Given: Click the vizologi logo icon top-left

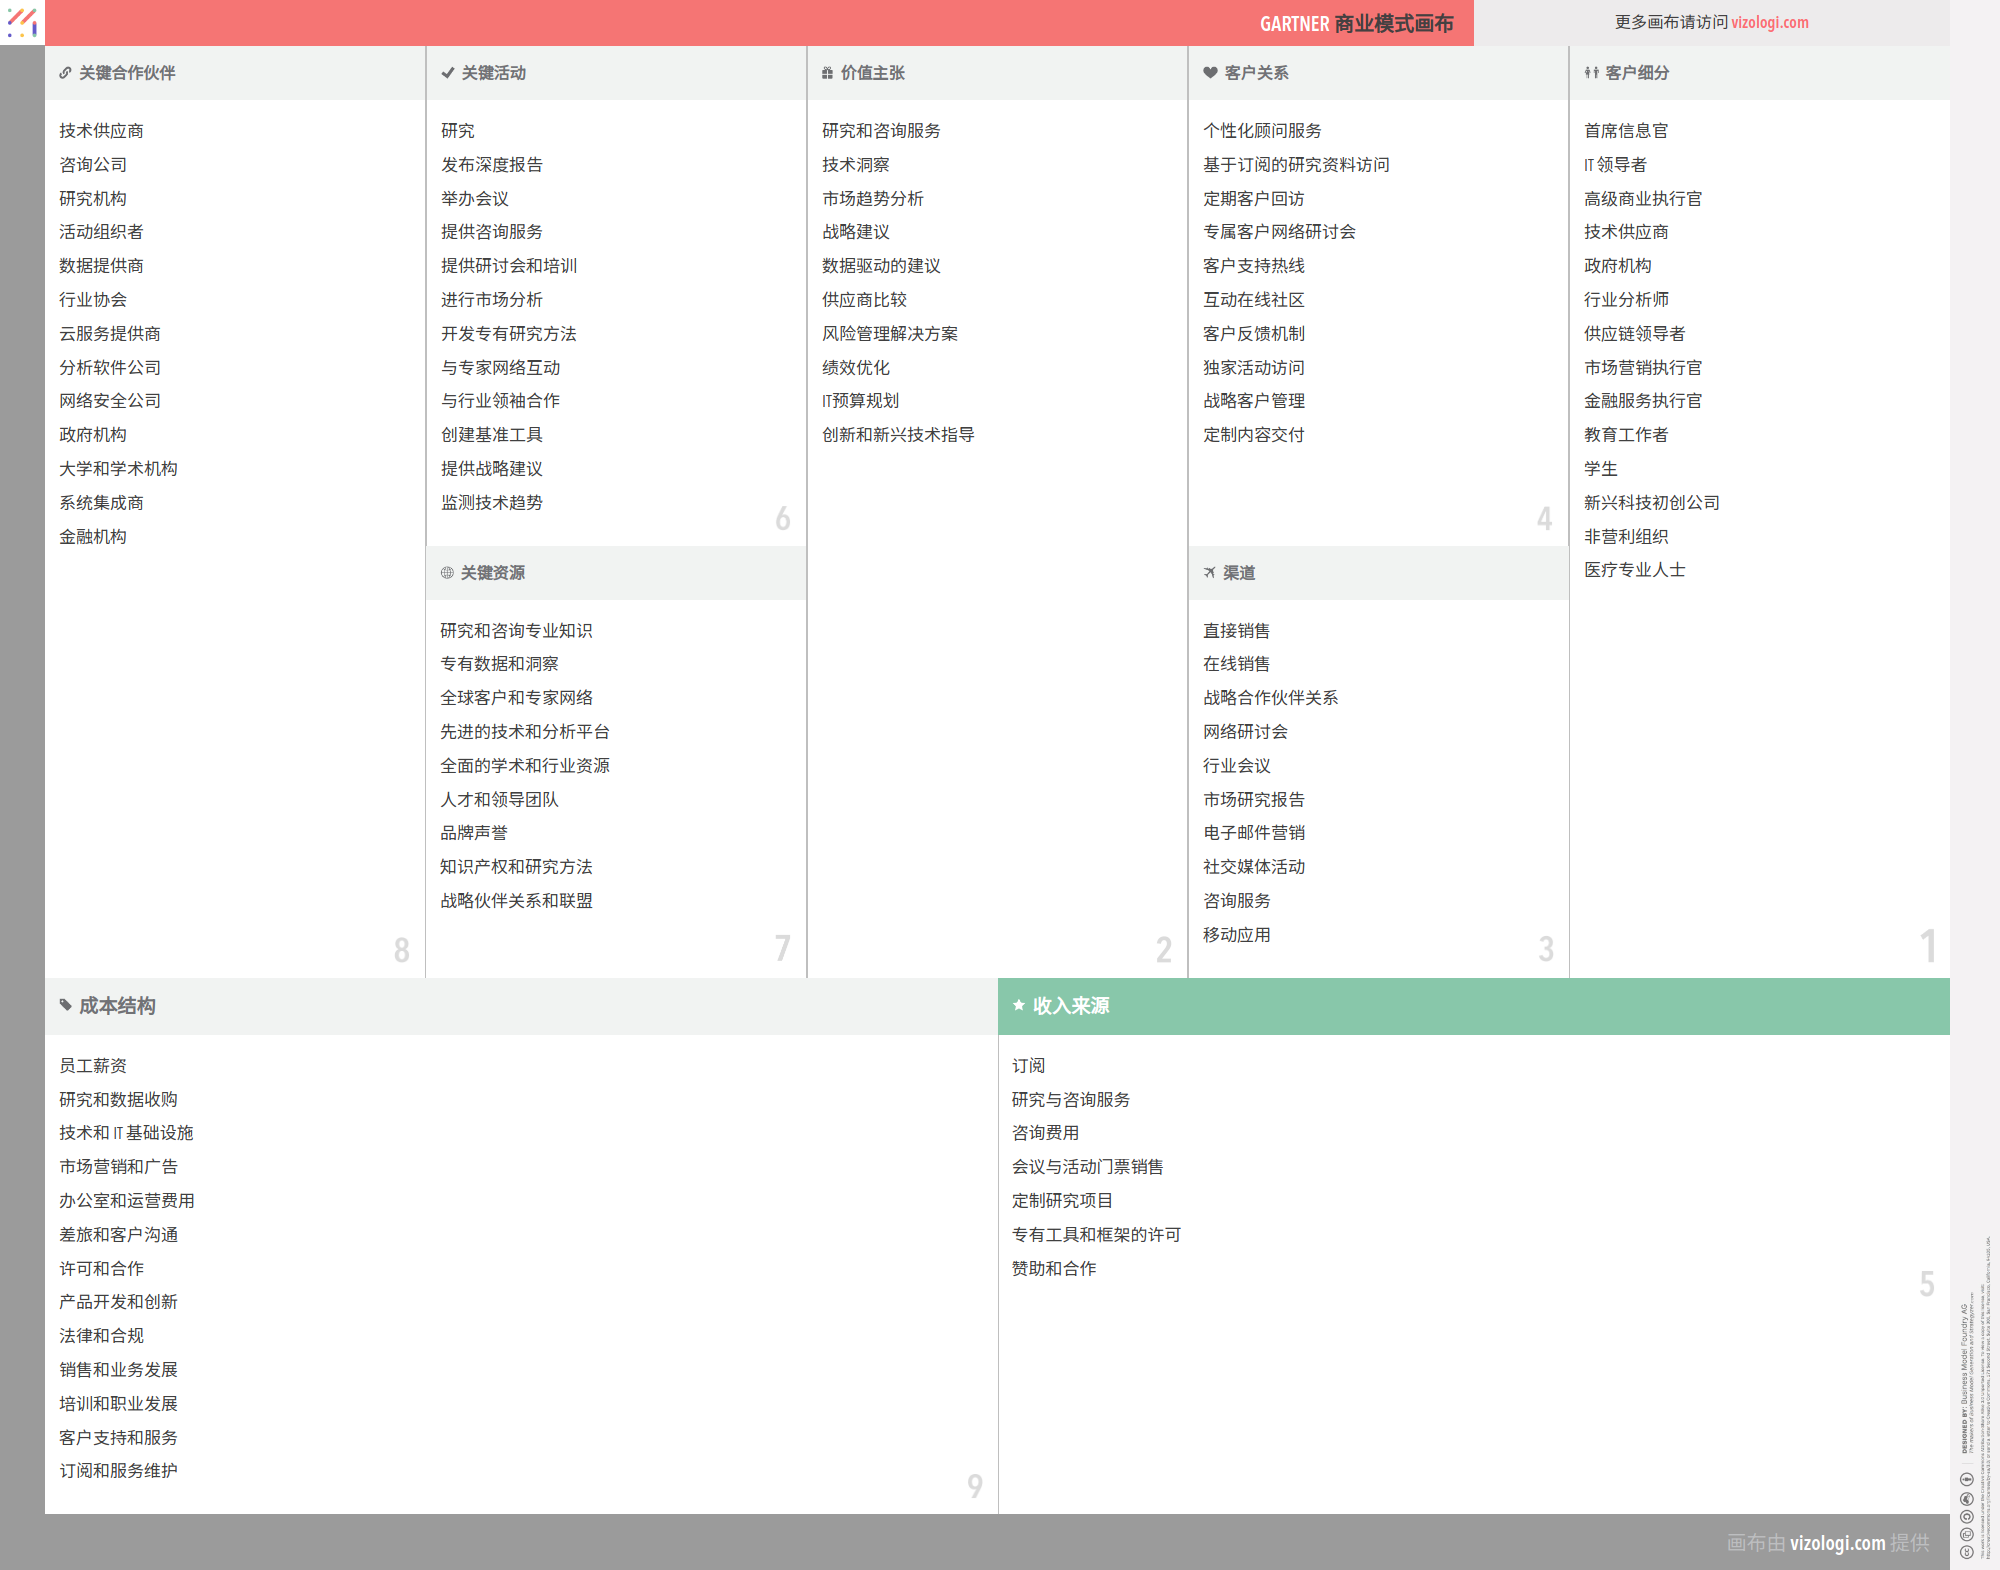Looking at the screenshot, I should (22, 22).
